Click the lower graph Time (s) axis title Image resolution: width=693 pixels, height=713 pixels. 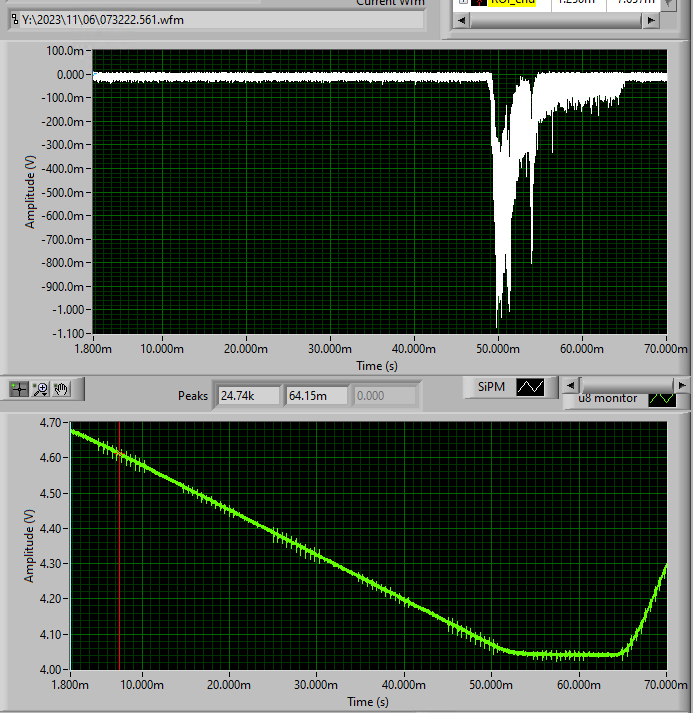coord(368,702)
